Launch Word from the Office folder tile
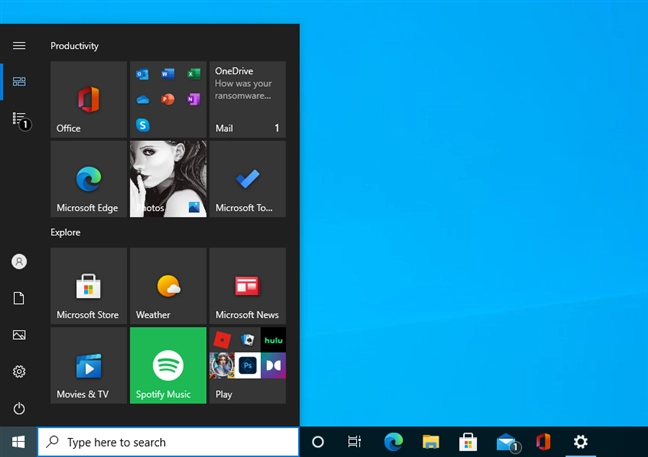The width and height of the screenshot is (648, 457). pyautogui.click(x=168, y=74)
